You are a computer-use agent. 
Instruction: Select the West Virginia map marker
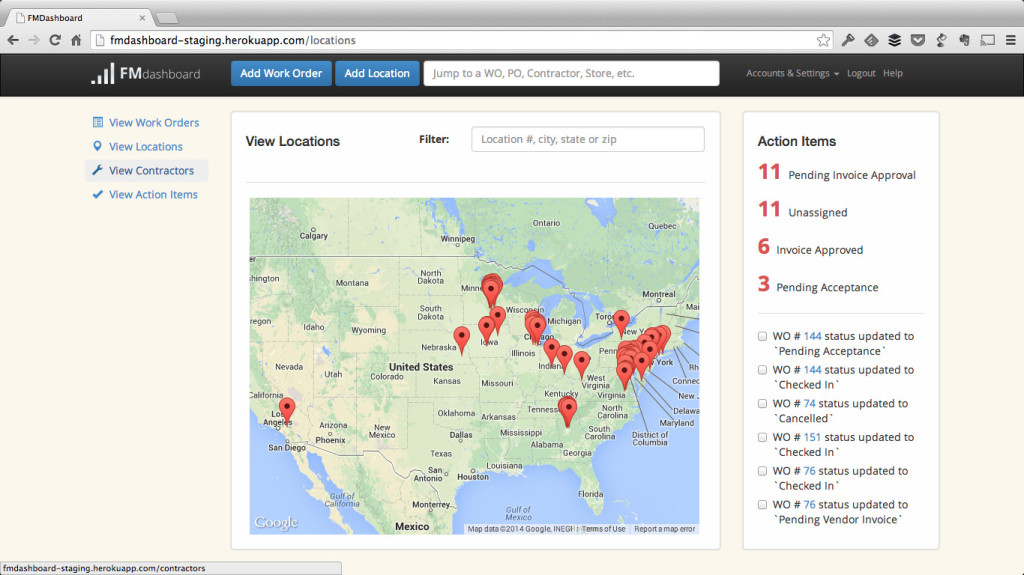581,363
